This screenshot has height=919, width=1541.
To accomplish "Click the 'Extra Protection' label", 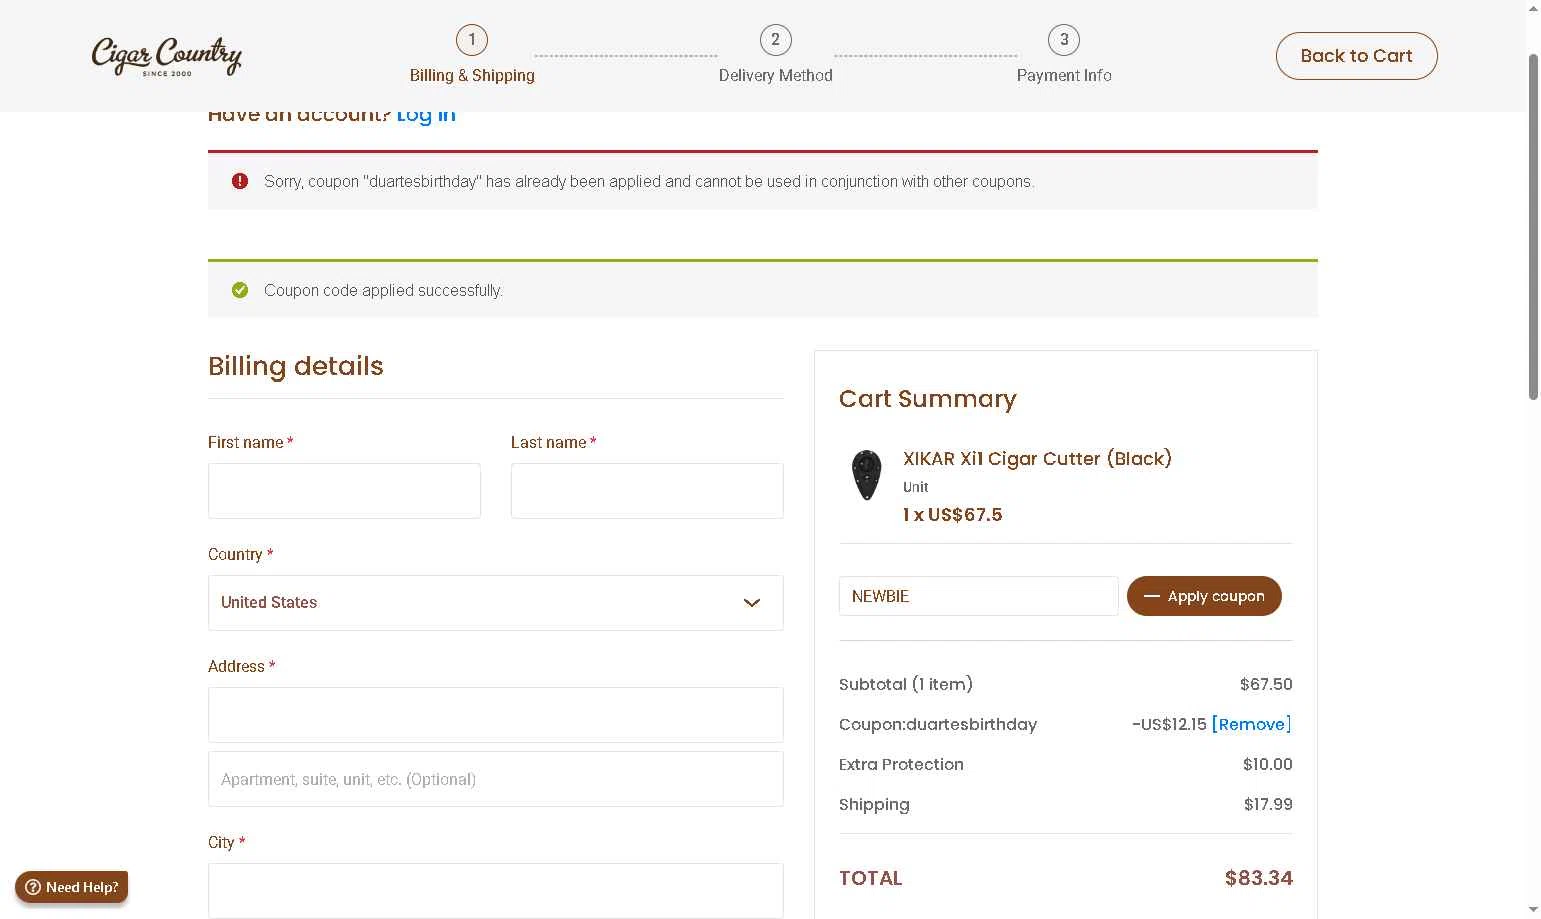I will click(x=901, y=764).
